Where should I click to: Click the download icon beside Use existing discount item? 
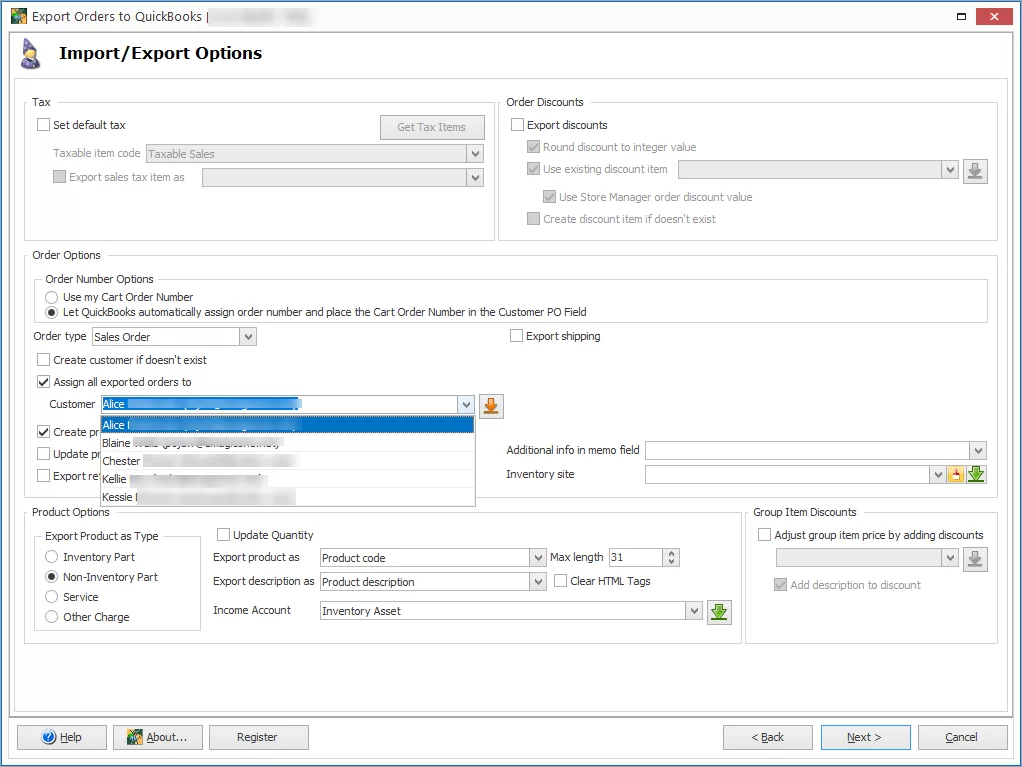[x=975, y=170]
